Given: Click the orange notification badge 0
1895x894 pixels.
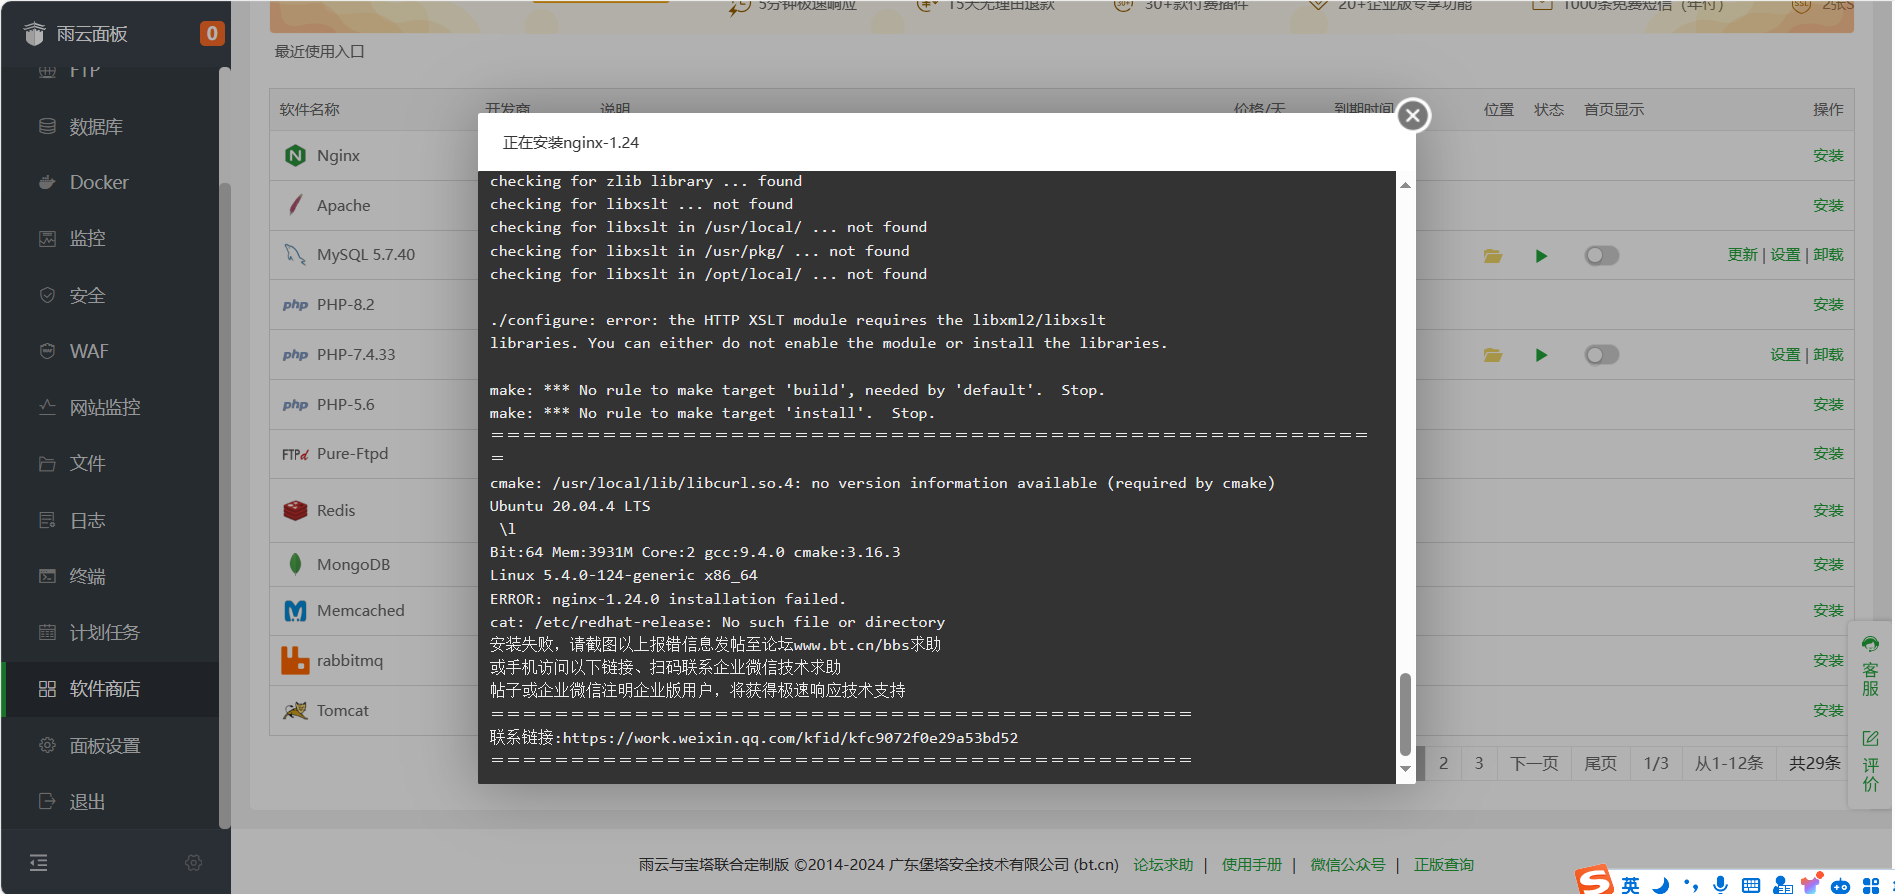Looking at the screenshot, I should [212, 33].
